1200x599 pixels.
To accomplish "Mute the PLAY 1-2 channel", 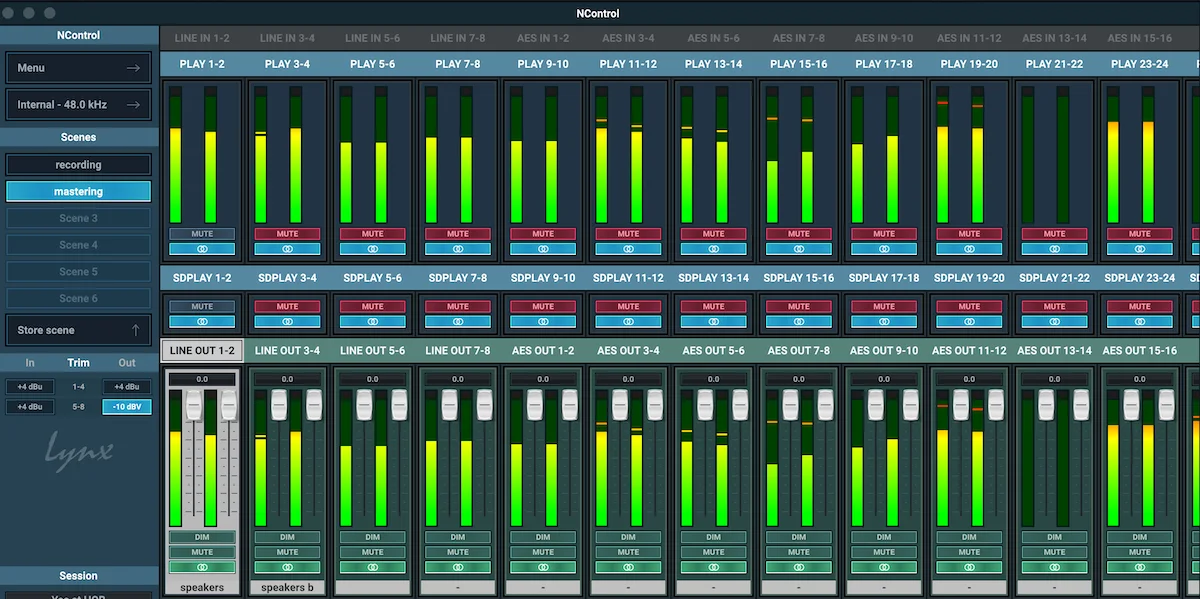I will (x=202, y=234).
